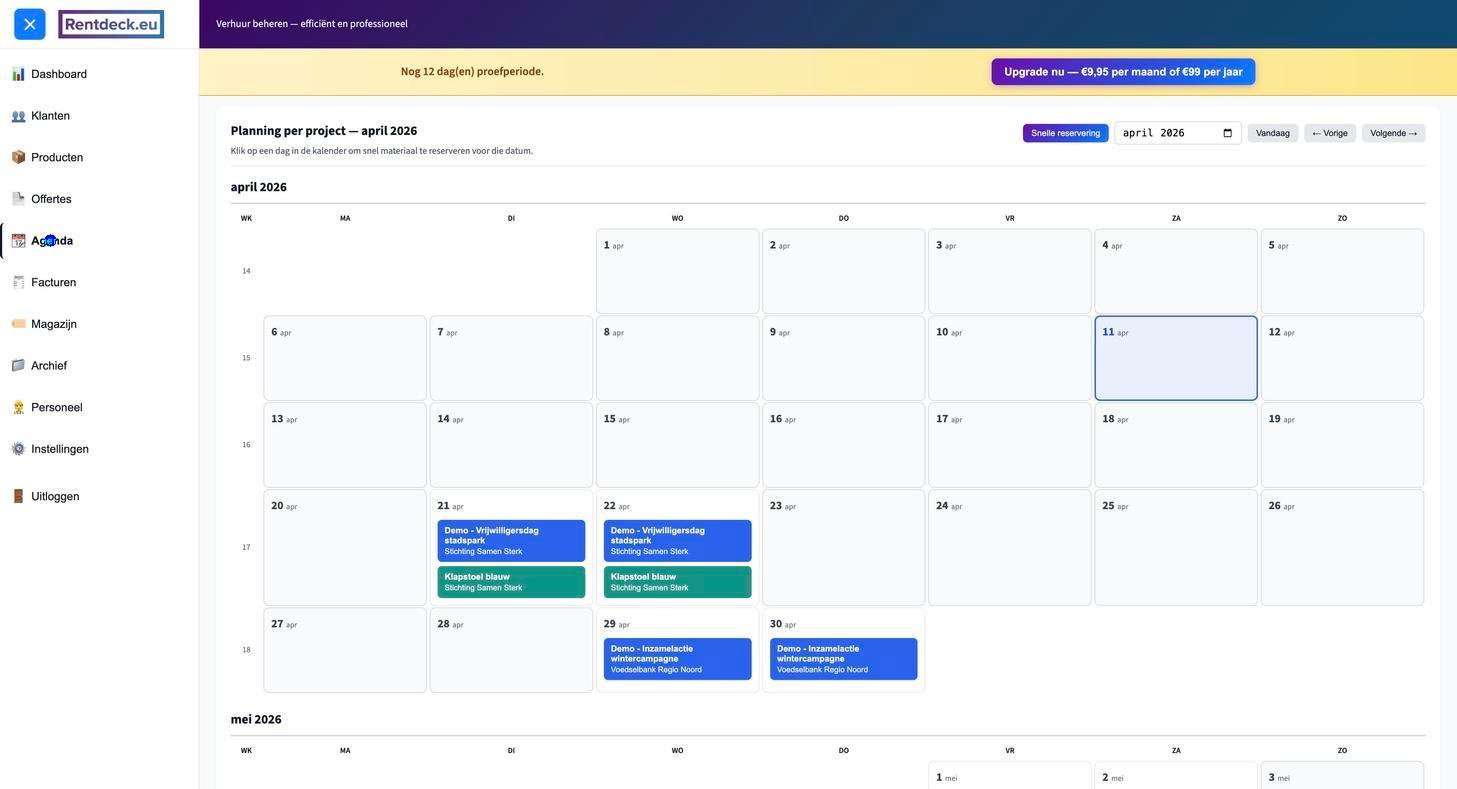Click the Personeel worker icon
Viewport: 1457px width, 789px height.
point(18,407)
